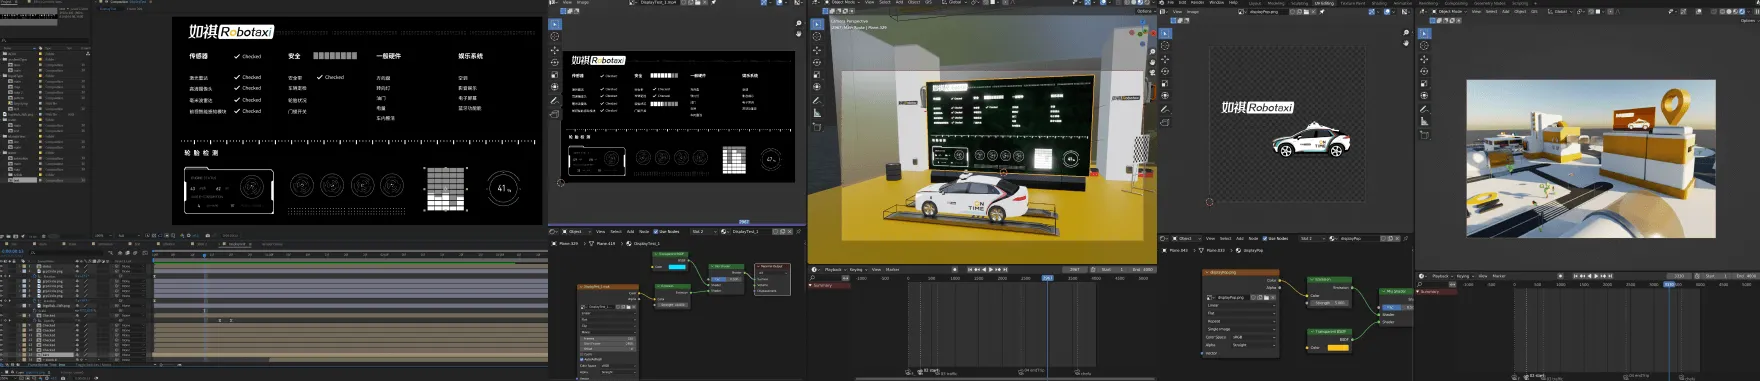Collapse Summary row in first timeline
Image resolution: width=1760 pixels, height=381 pixels.
pyautogui.click(x=810, y=285)
